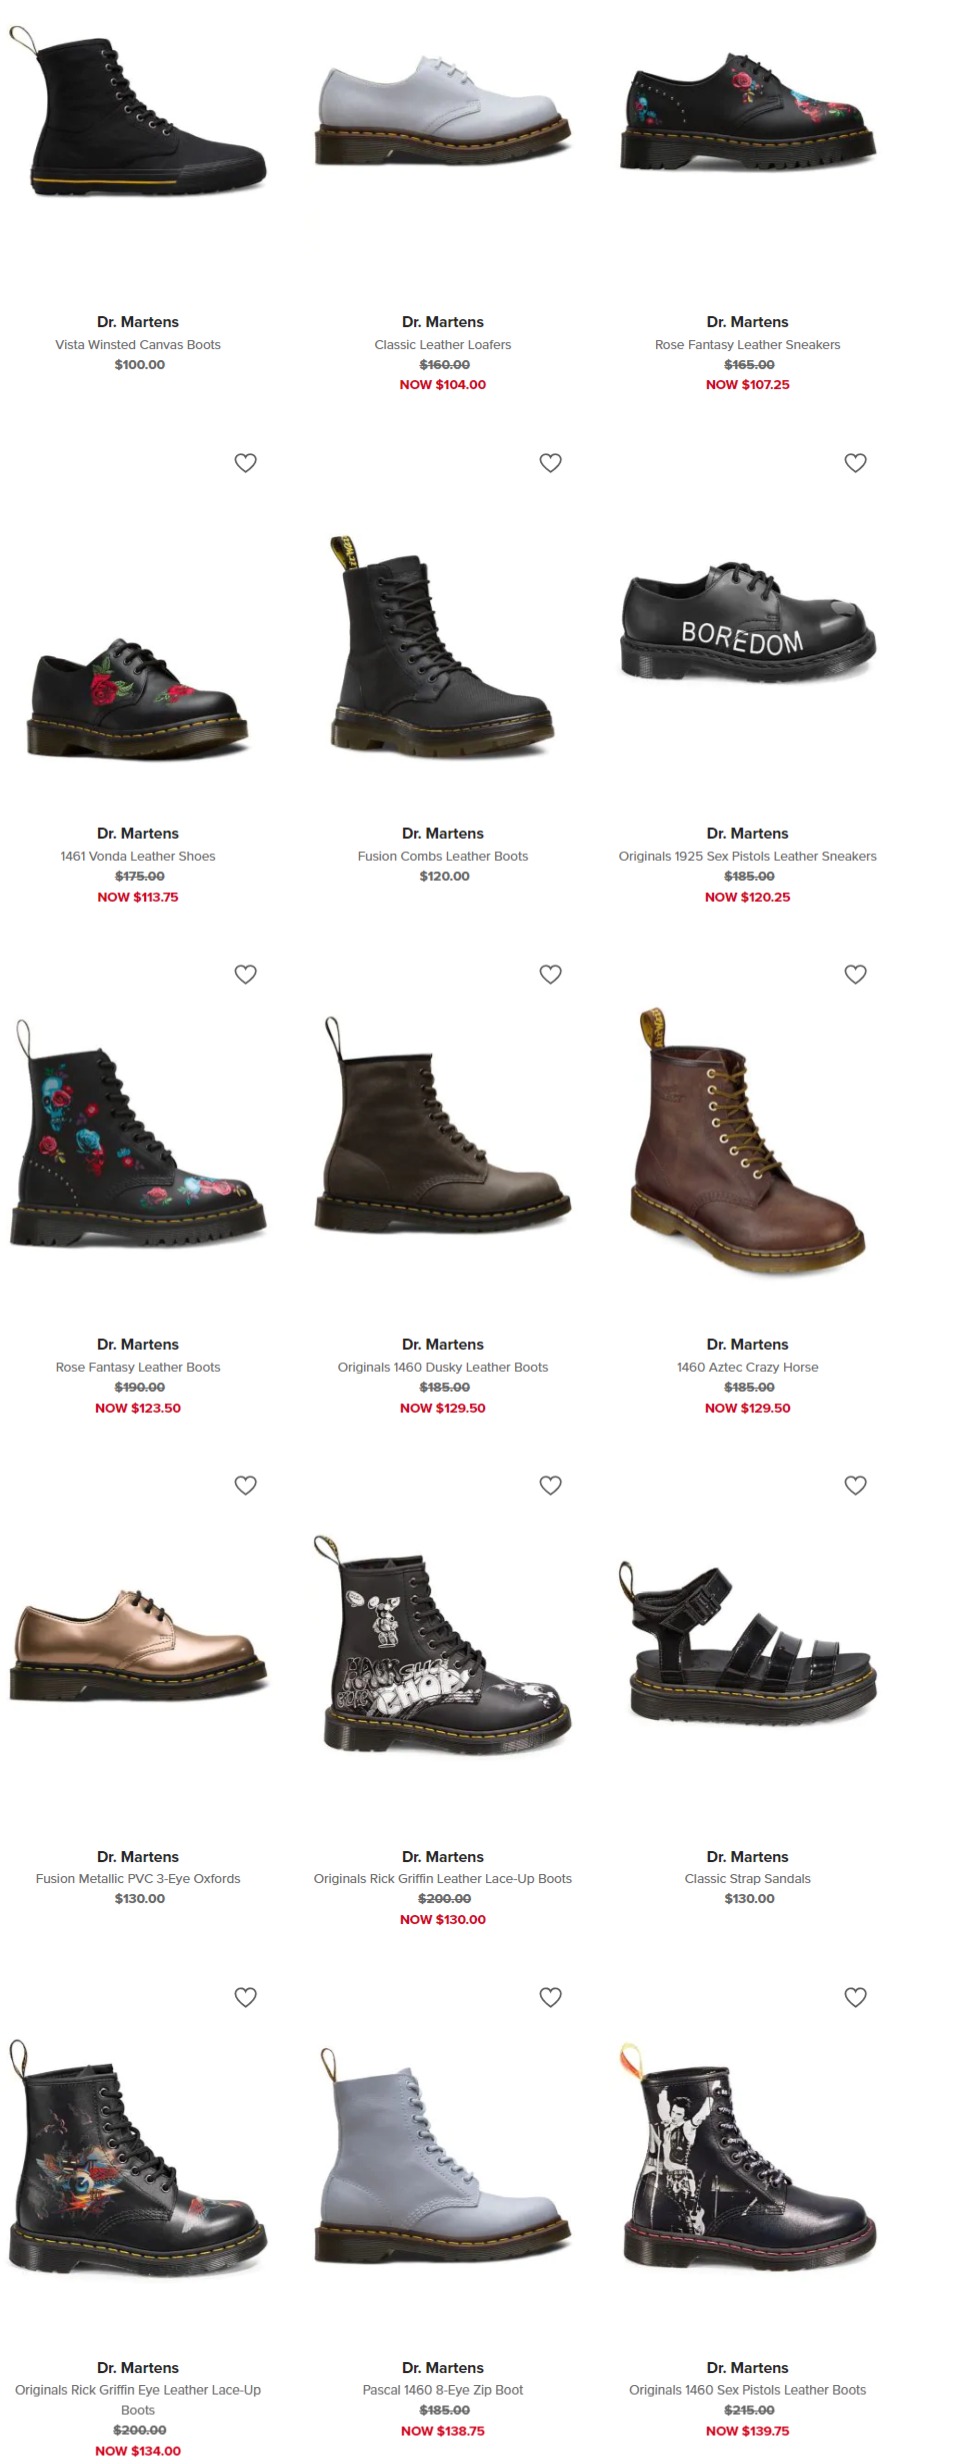Viewport: 966px width, 2464px height.
Task: Toggle heart above Rick Griffin black-and-white cartoon boots
Action: 550,1485
